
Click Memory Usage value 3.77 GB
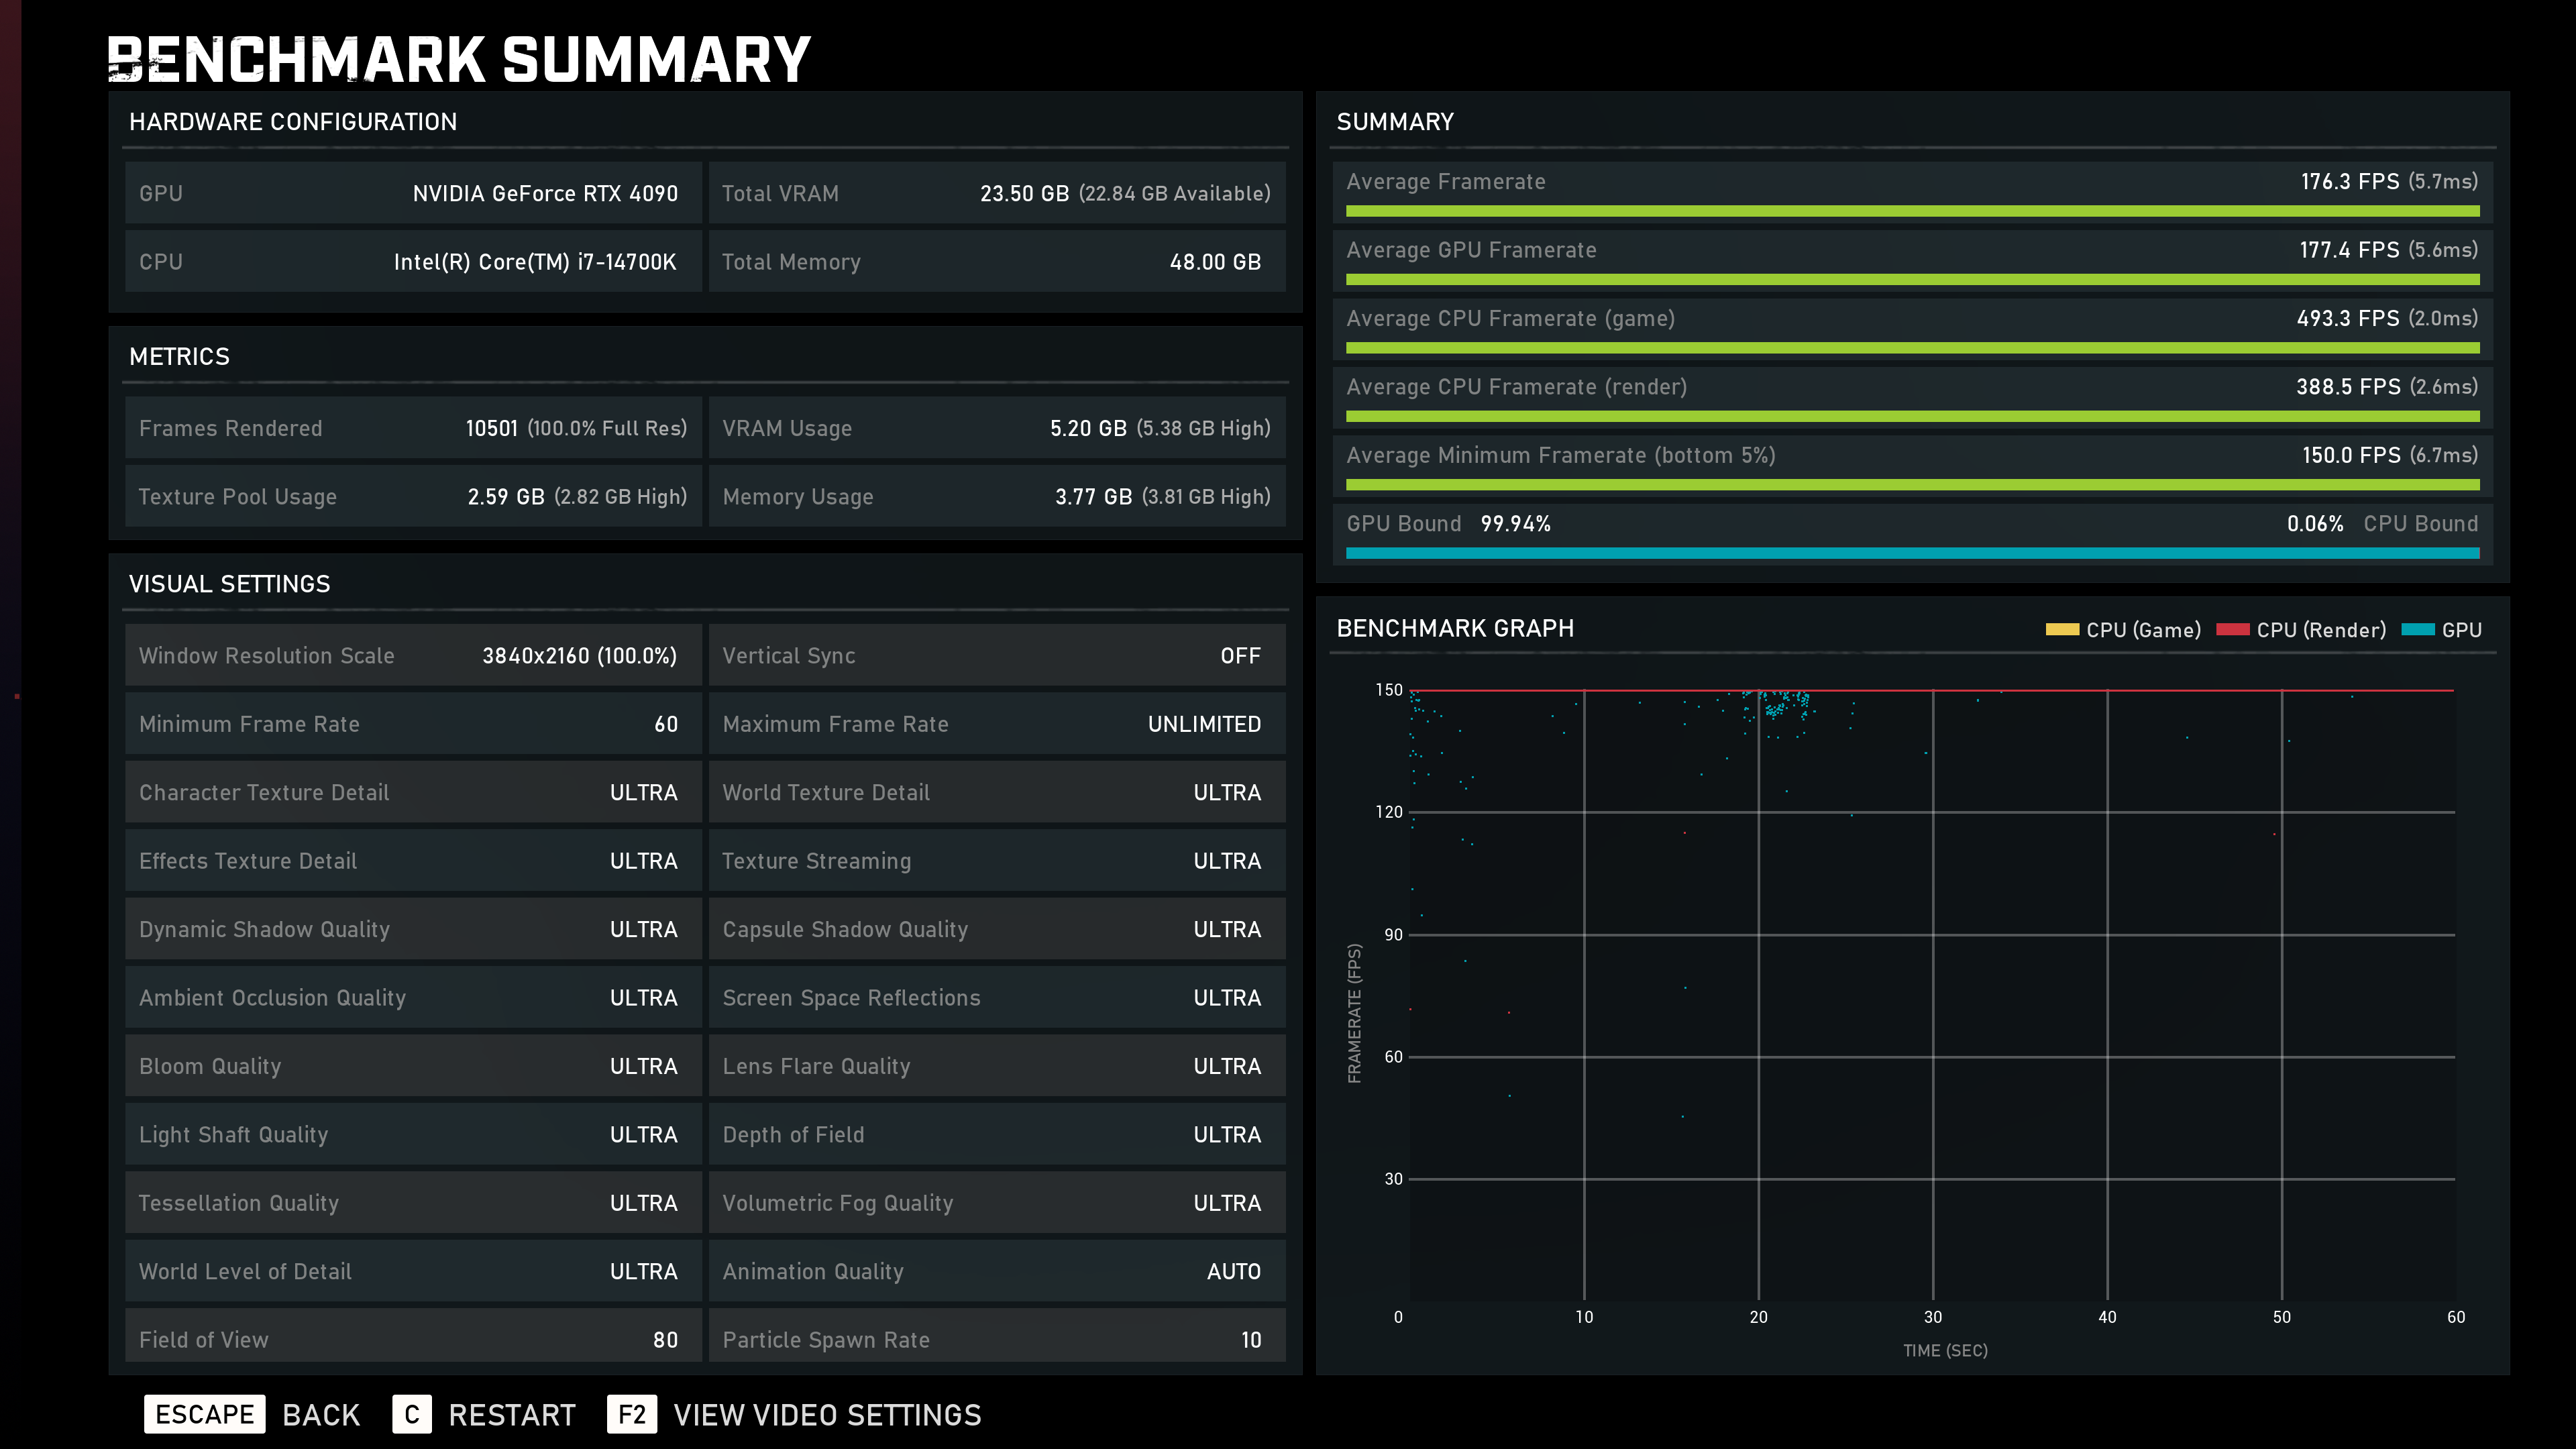pyautogui.click(x=1094, y=497)
